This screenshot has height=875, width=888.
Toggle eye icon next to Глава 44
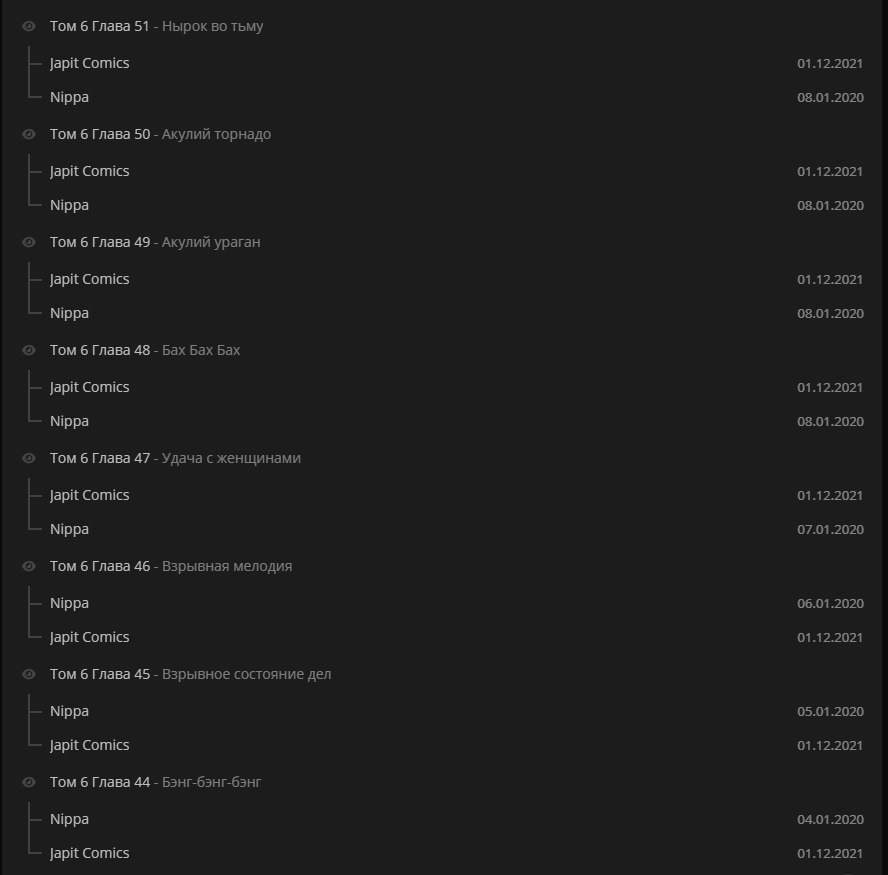coord(29,783)
